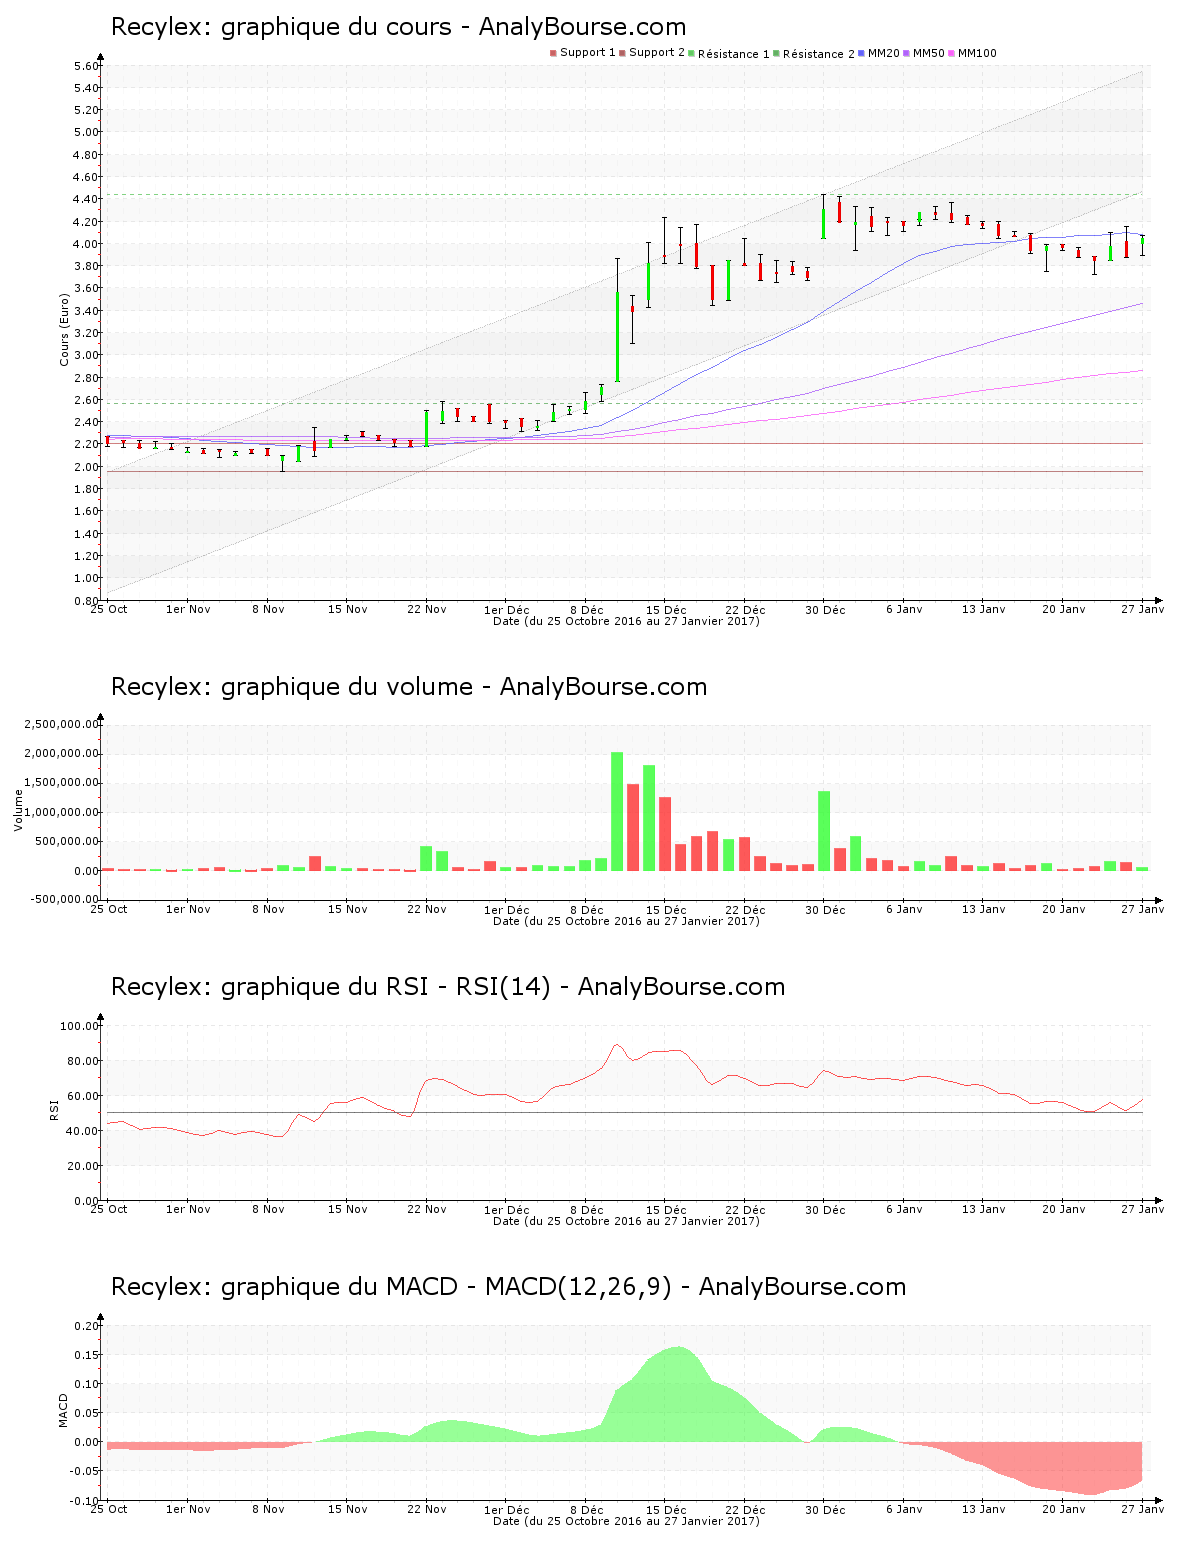Click the green Résistance 1 legend square
Screen dimensions: 1200x1550
click(692, 53)
